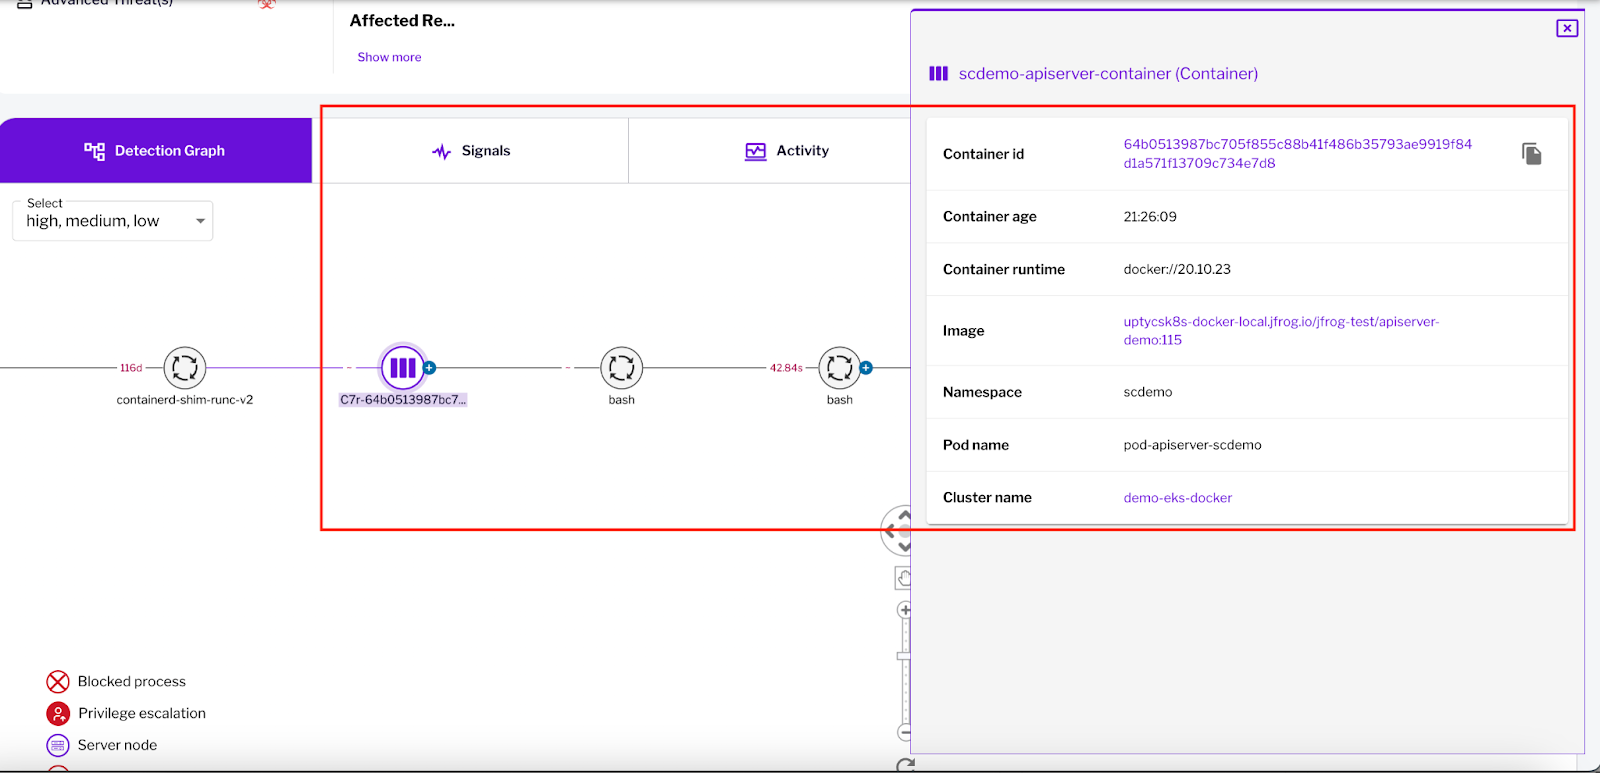Open the Detection Graph tab
Image resolution: width=1600 pixels, height=773 pixels.
click(156, 150)
